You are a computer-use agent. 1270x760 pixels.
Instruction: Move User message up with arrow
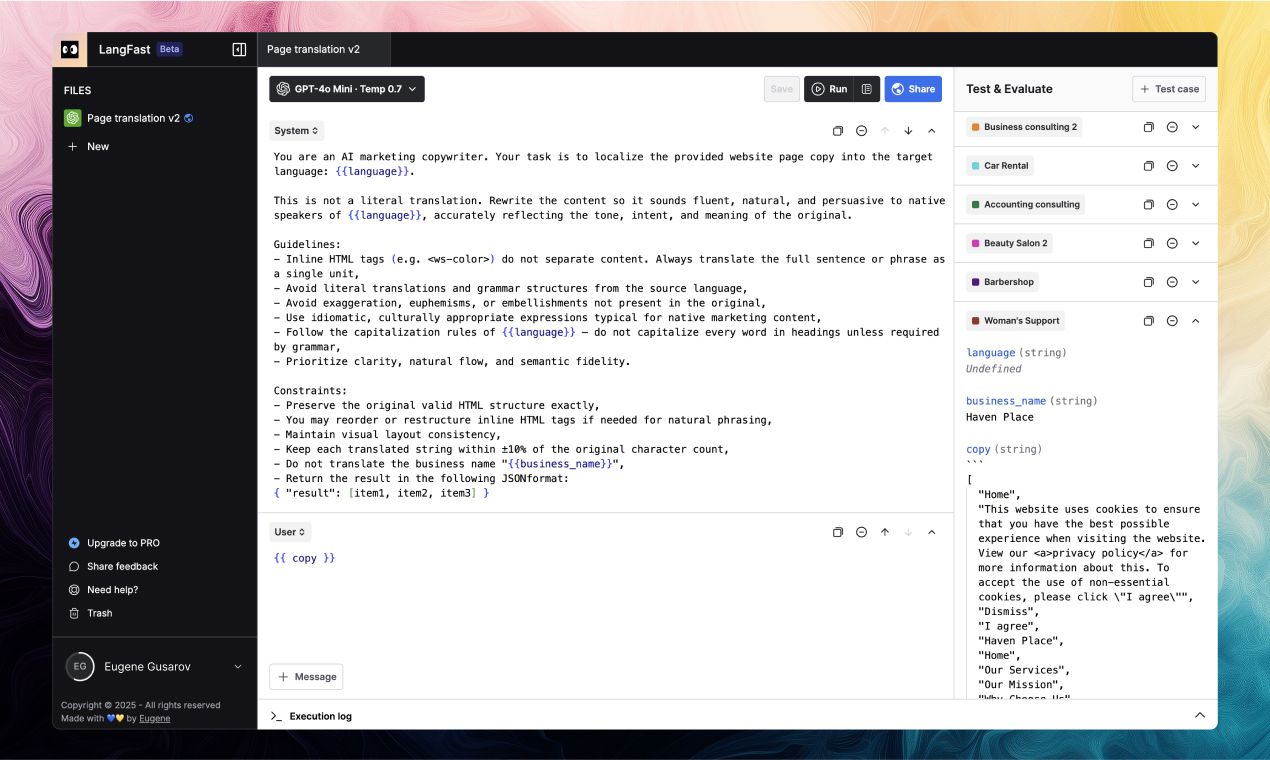coord(885,532)
